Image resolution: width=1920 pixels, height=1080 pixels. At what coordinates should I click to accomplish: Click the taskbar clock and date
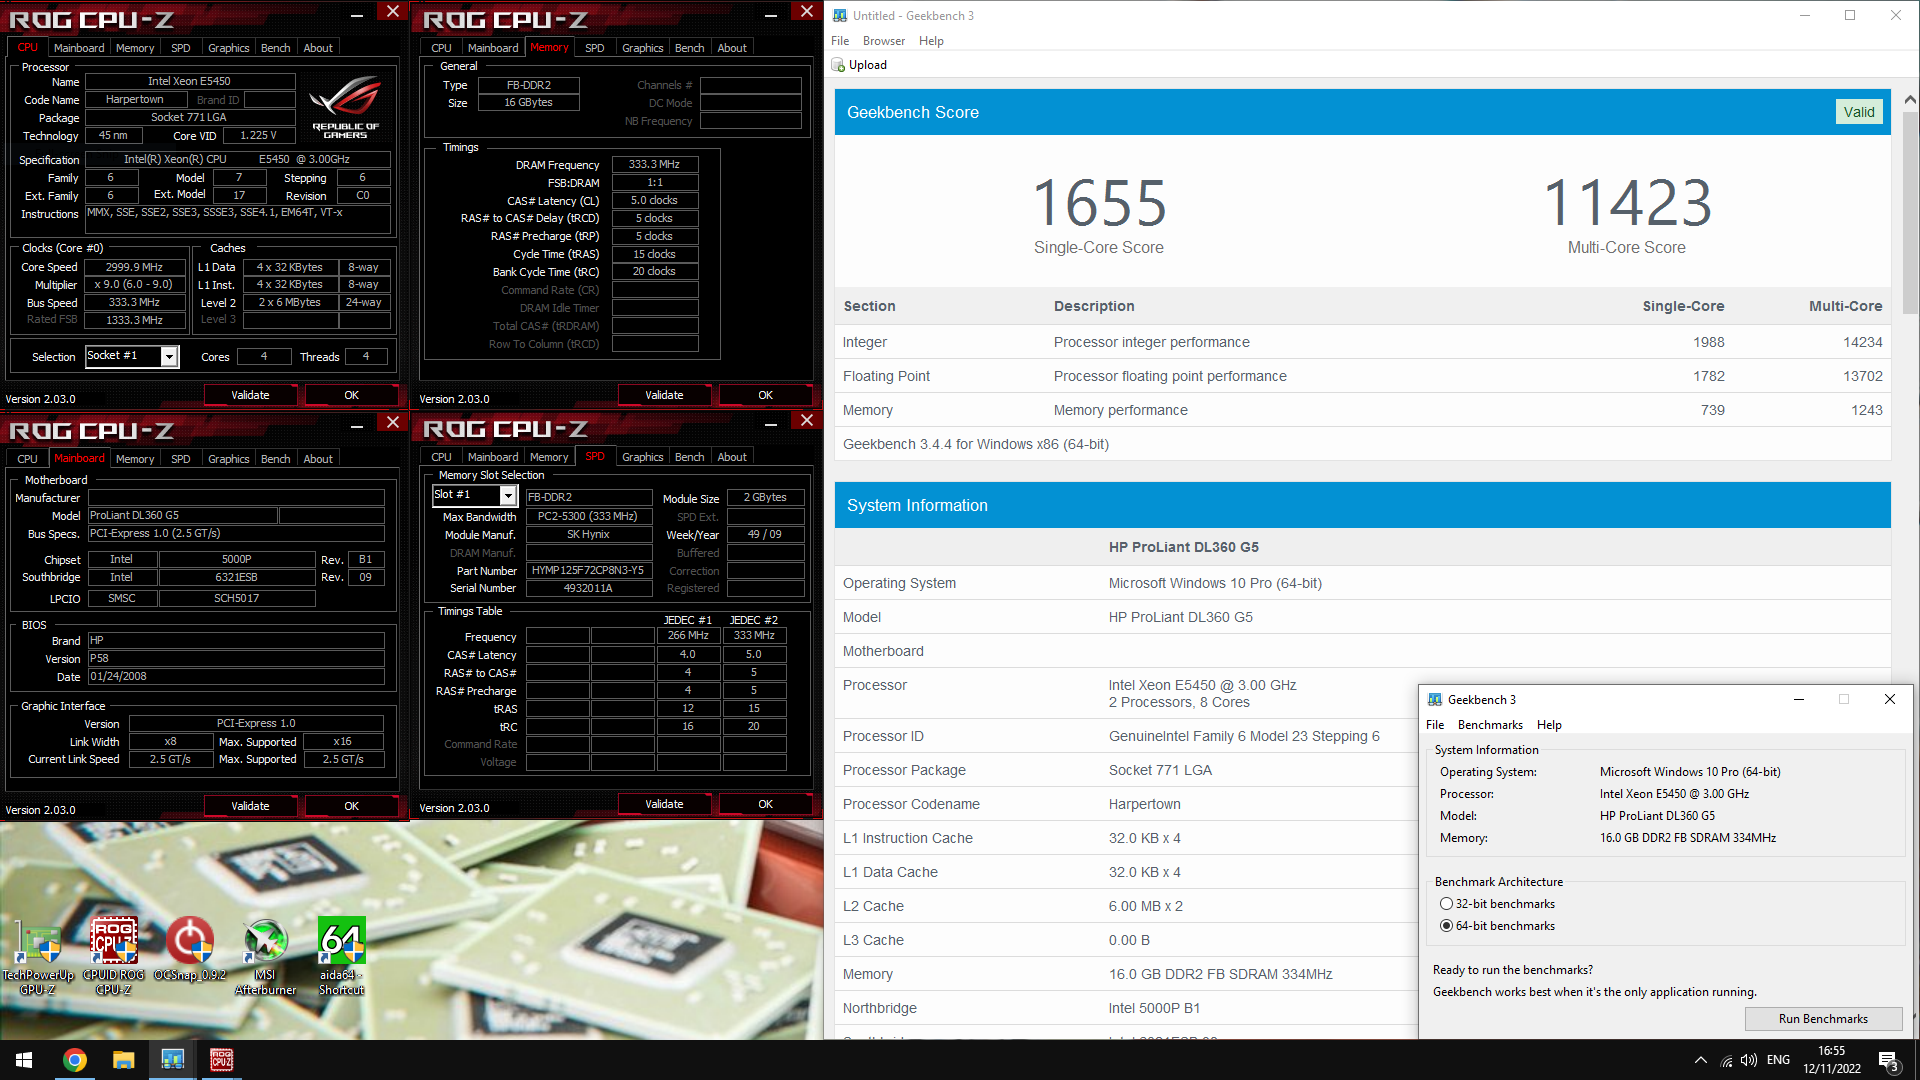(1831, 1060)
